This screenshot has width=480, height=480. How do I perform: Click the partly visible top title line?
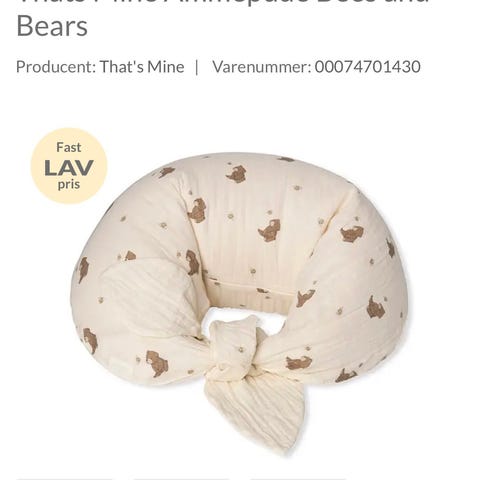click(x=223, y=3)
